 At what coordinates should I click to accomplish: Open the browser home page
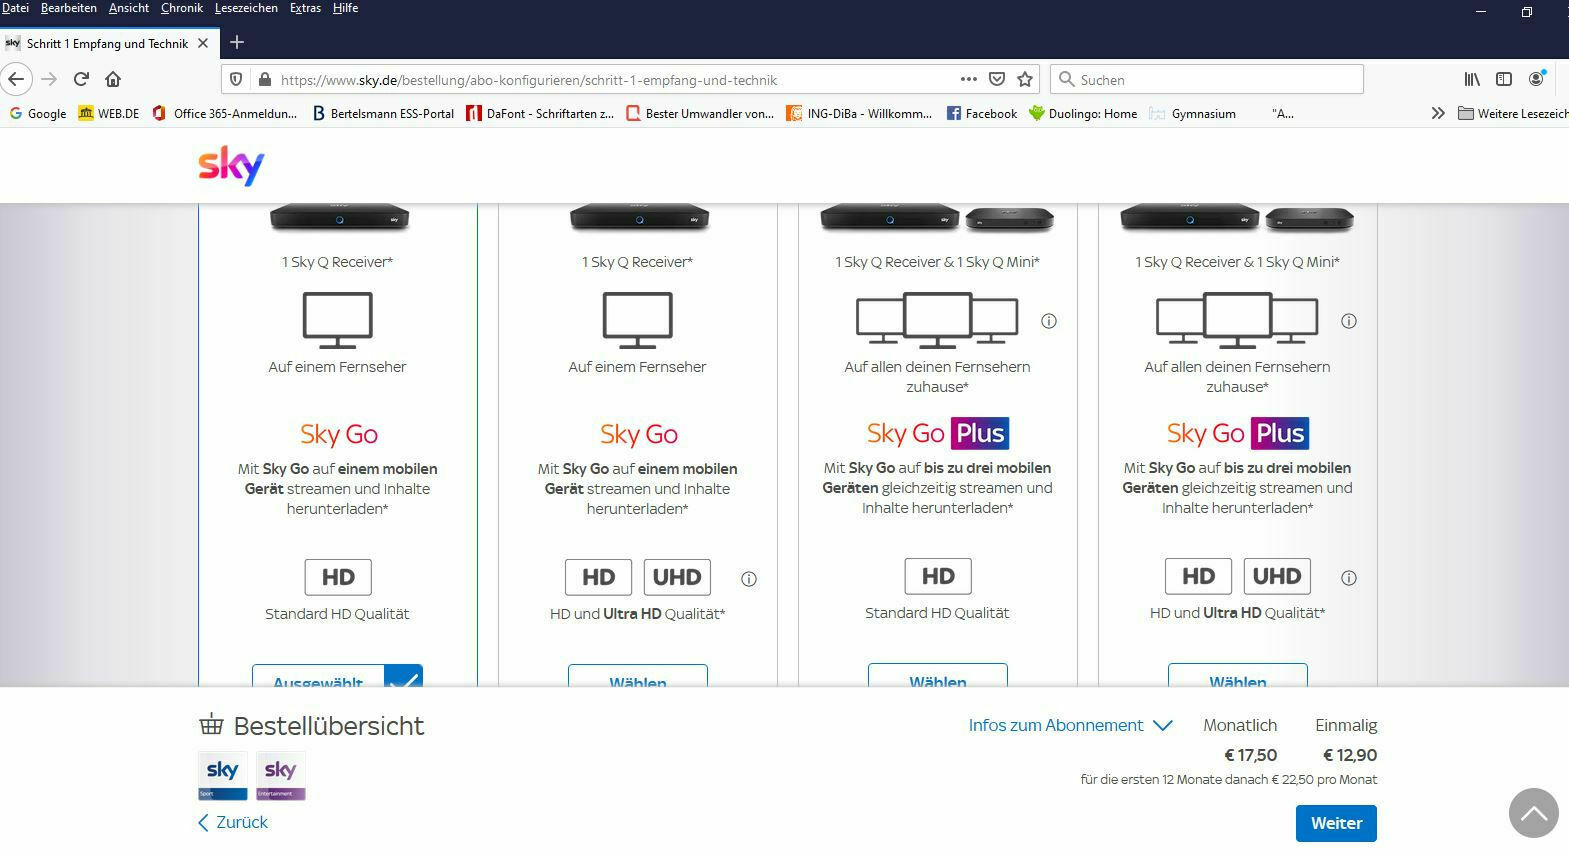[113, 79]
